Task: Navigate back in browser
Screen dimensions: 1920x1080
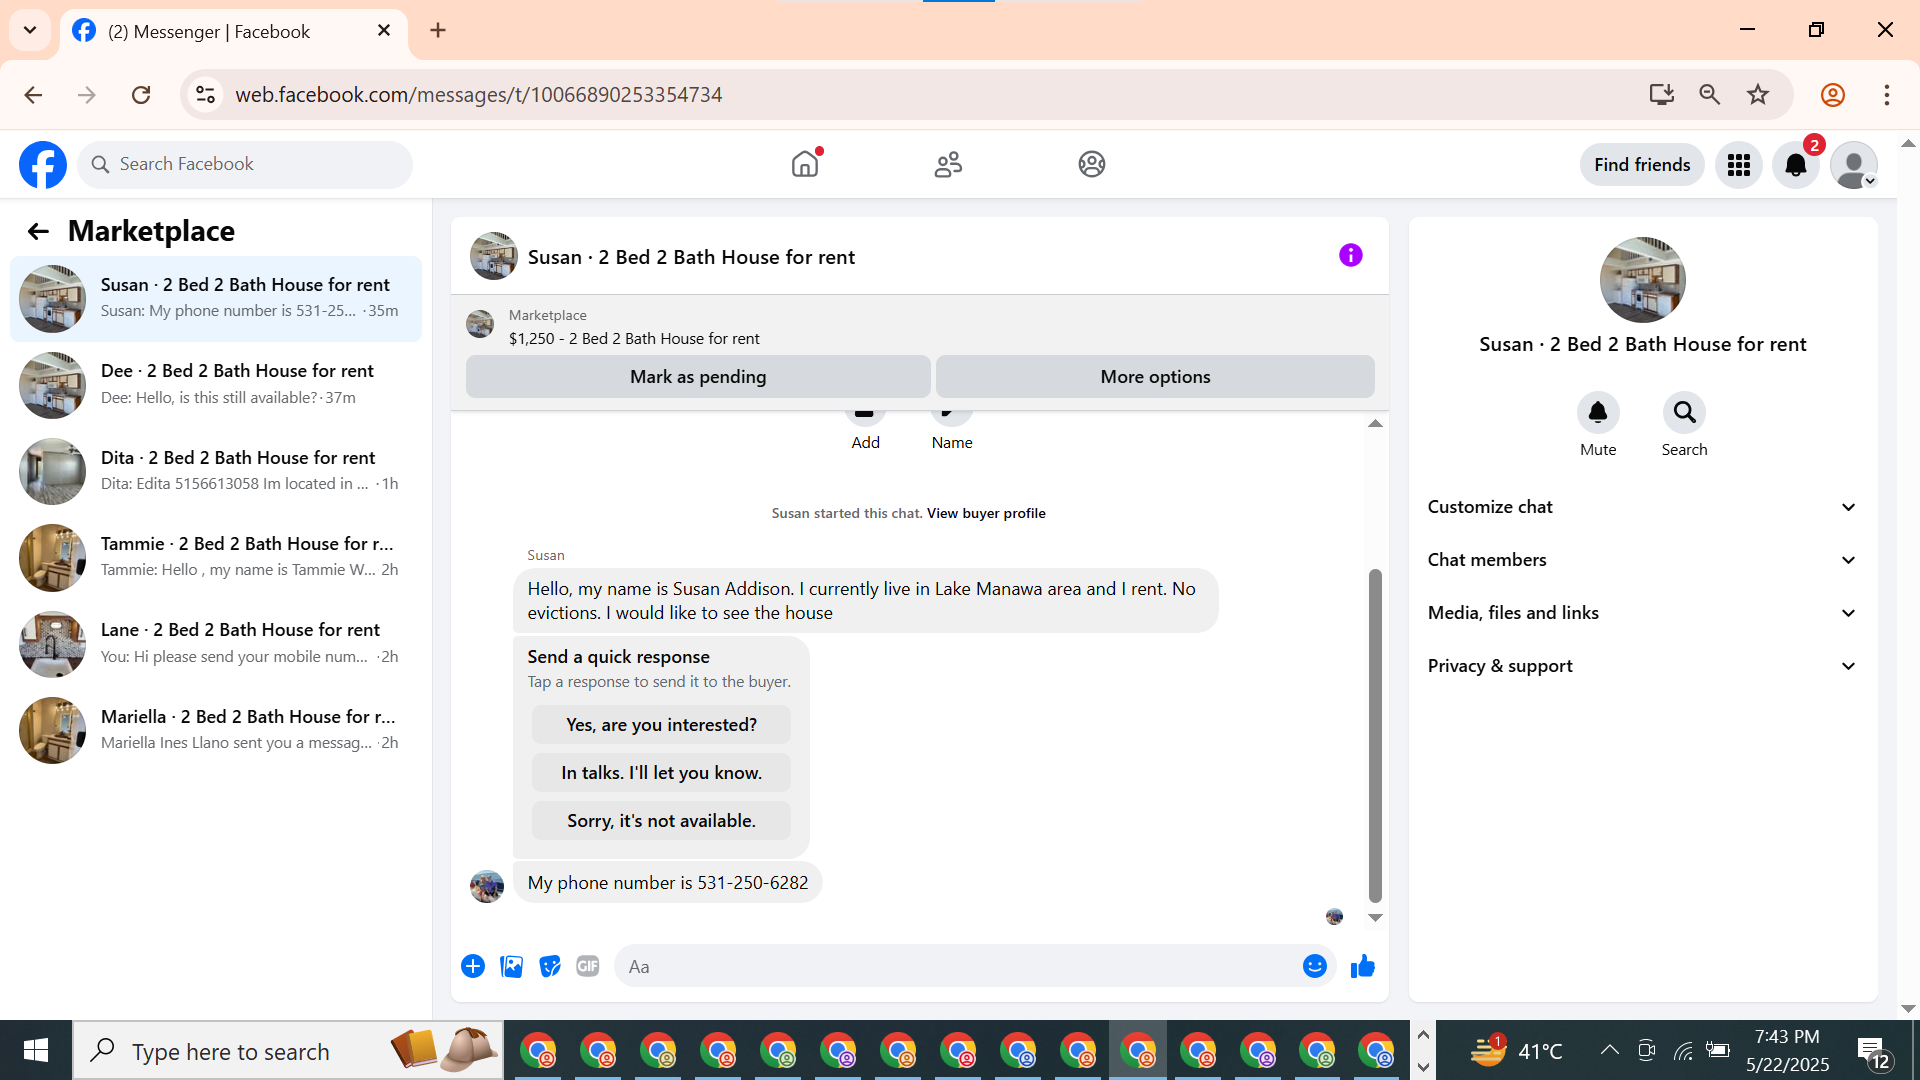Action: 33,95
